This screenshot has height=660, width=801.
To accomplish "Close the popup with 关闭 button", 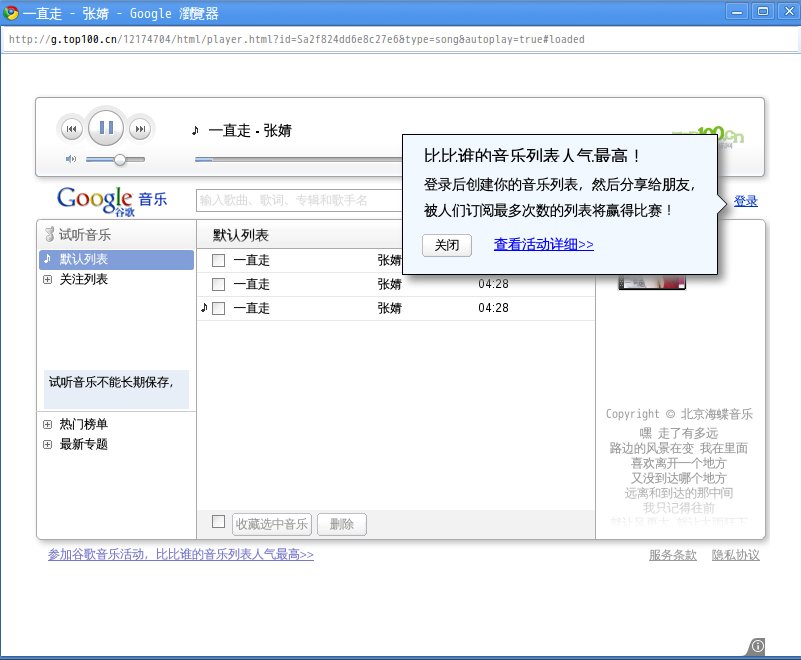I will (446, 245).
